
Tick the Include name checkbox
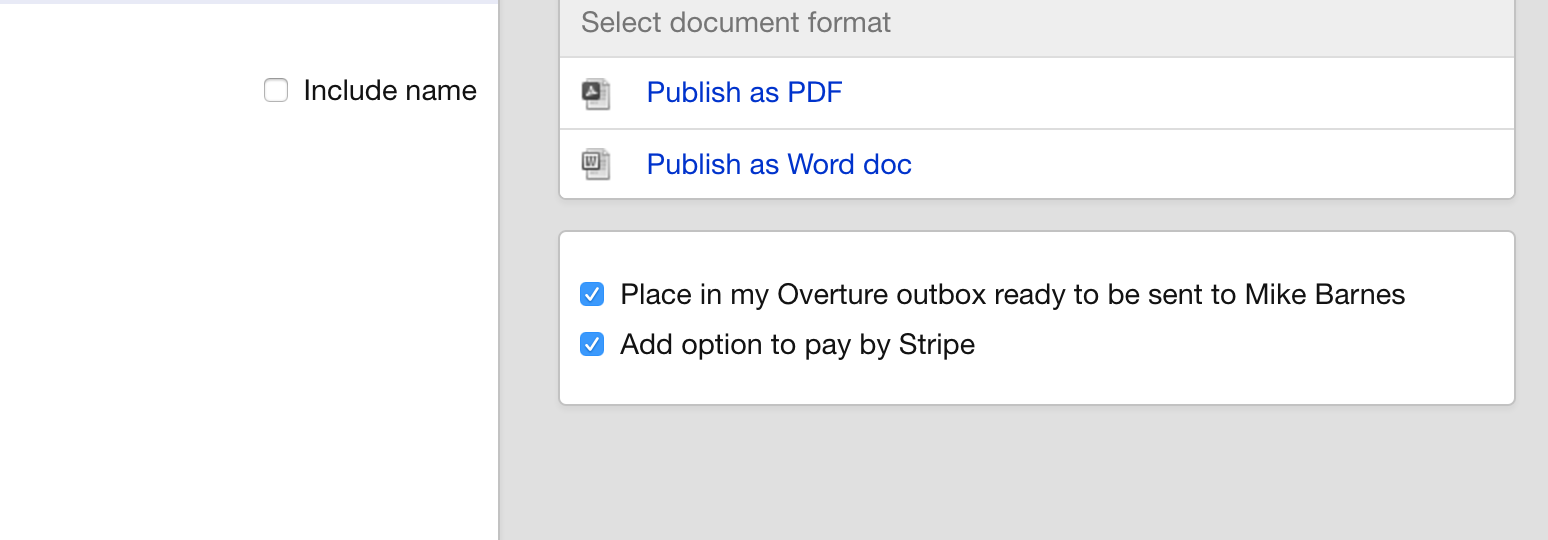tap(276, 90)
